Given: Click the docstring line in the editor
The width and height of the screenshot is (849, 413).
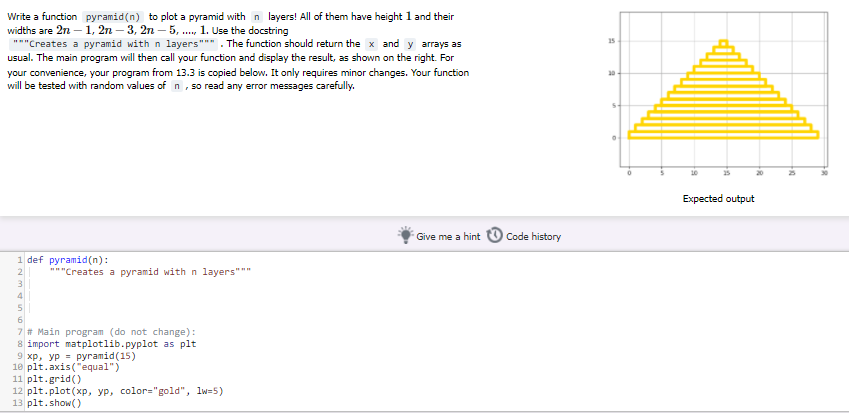Looking at the screenshot, I should click(151, 272).
